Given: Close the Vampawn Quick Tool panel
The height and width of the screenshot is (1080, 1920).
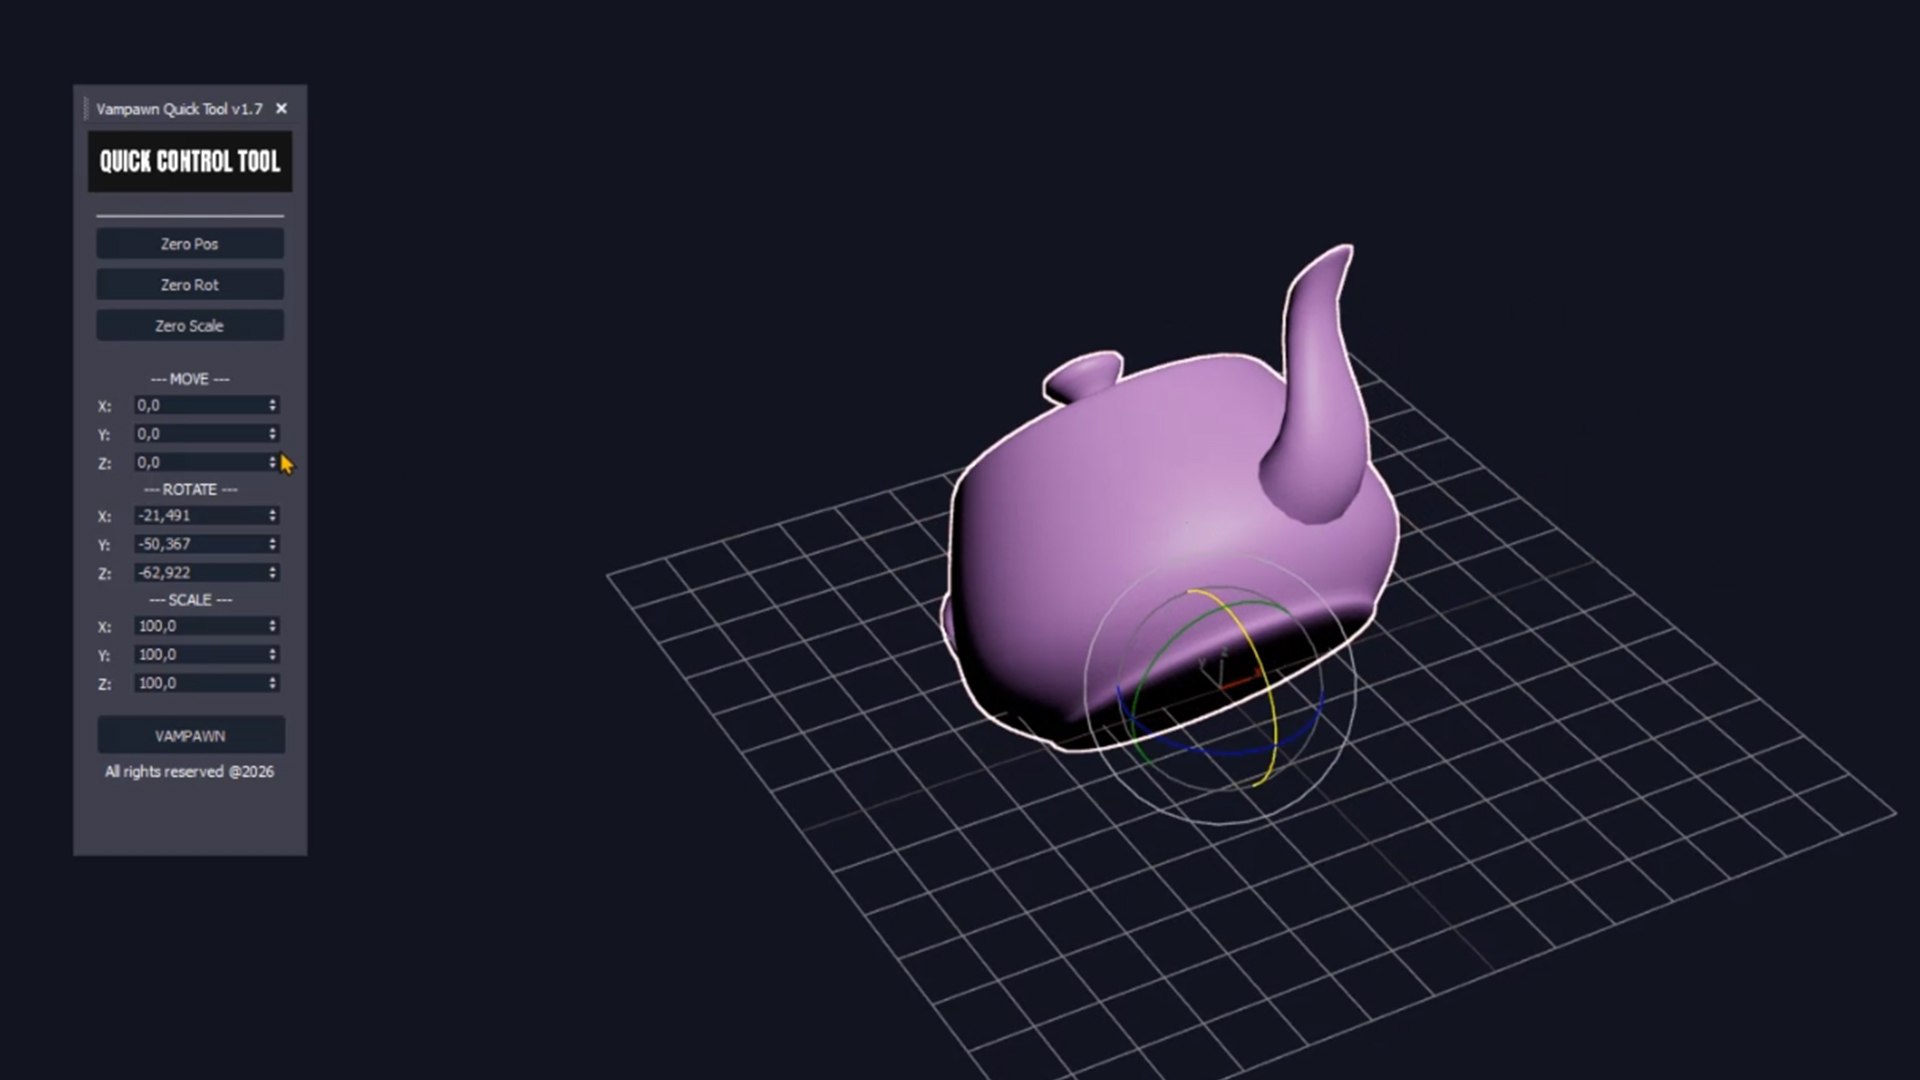Looking at the screenshot, I should click(x=281, y=108).
